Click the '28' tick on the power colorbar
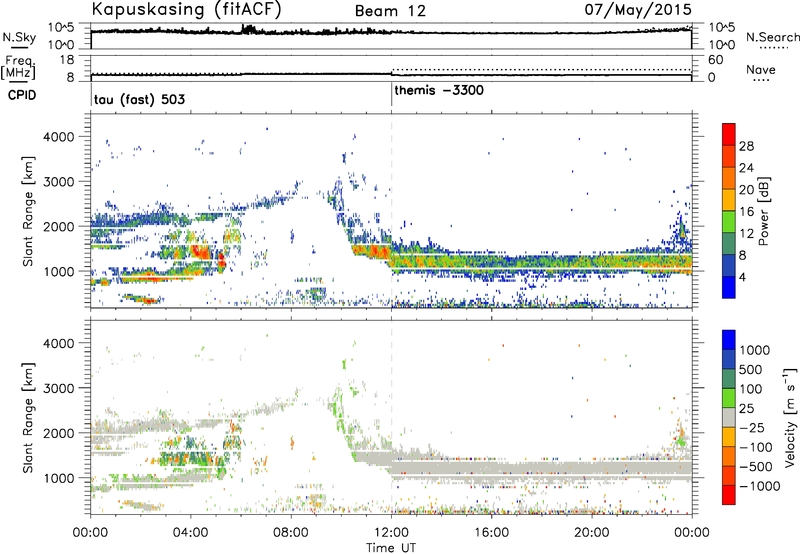 pyautogui.click(x=746, y=146)
